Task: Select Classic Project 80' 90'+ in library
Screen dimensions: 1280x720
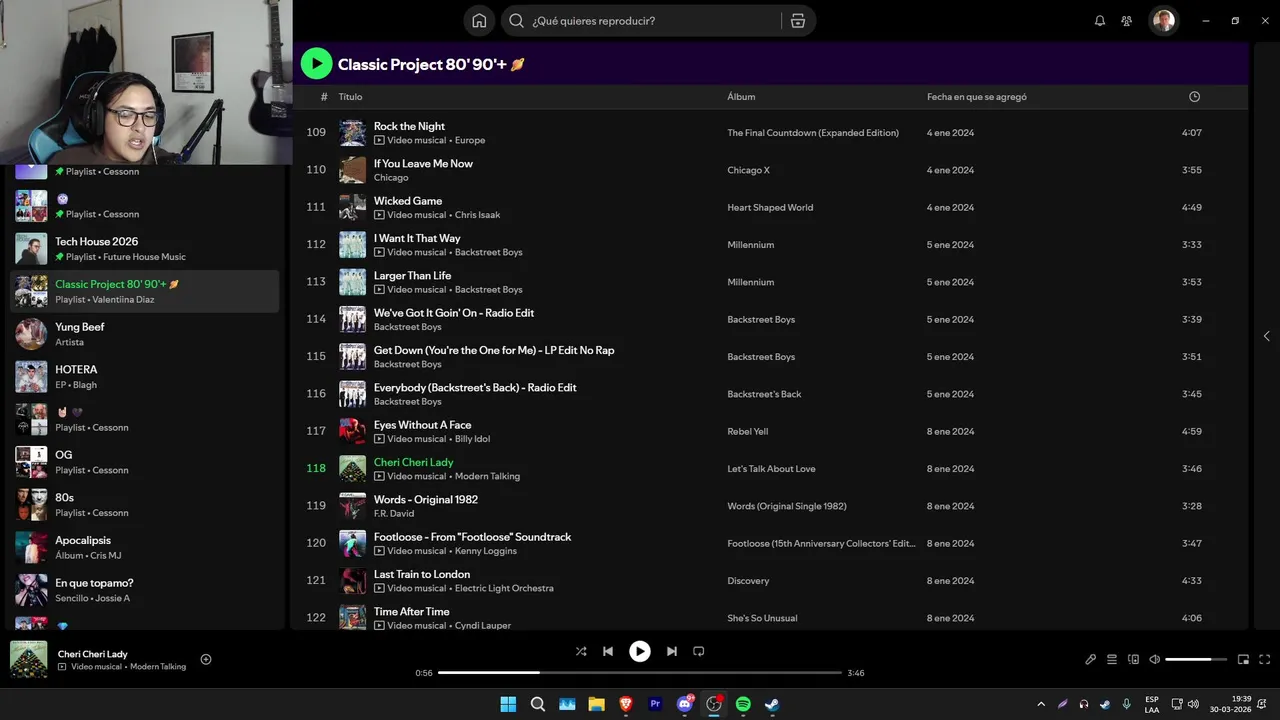Action: [145, 291]
